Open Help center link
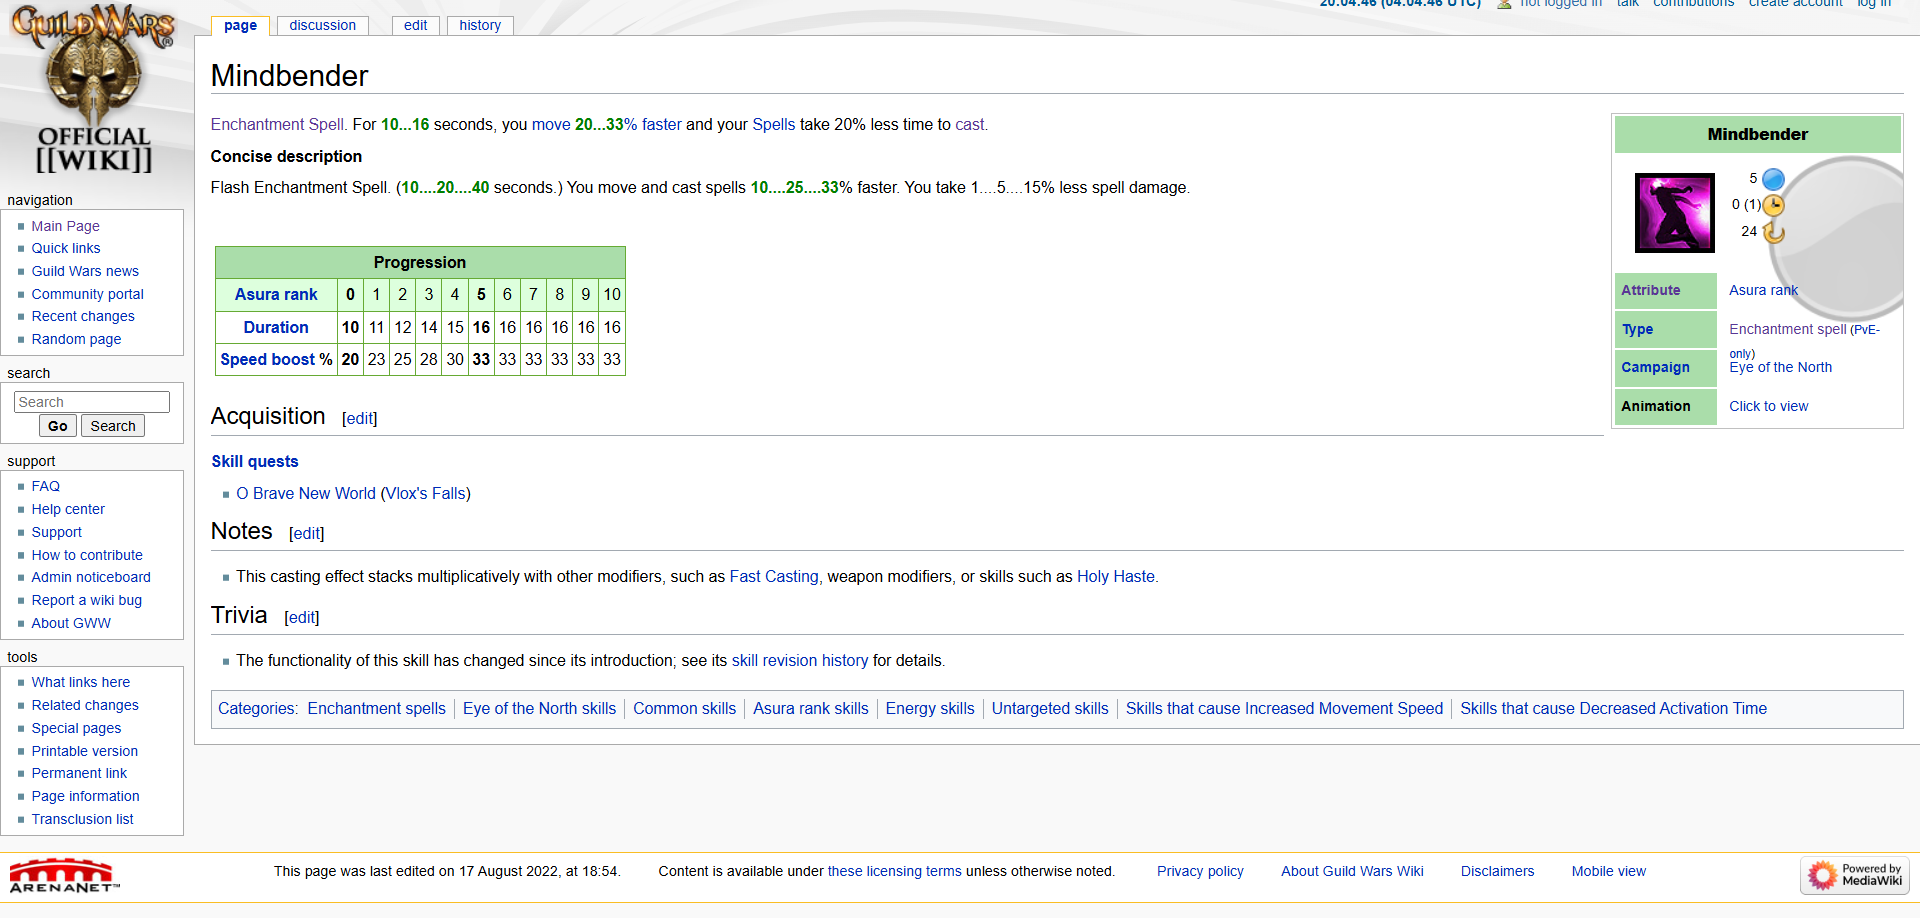 pyautogui.click(x=68, y=509)
